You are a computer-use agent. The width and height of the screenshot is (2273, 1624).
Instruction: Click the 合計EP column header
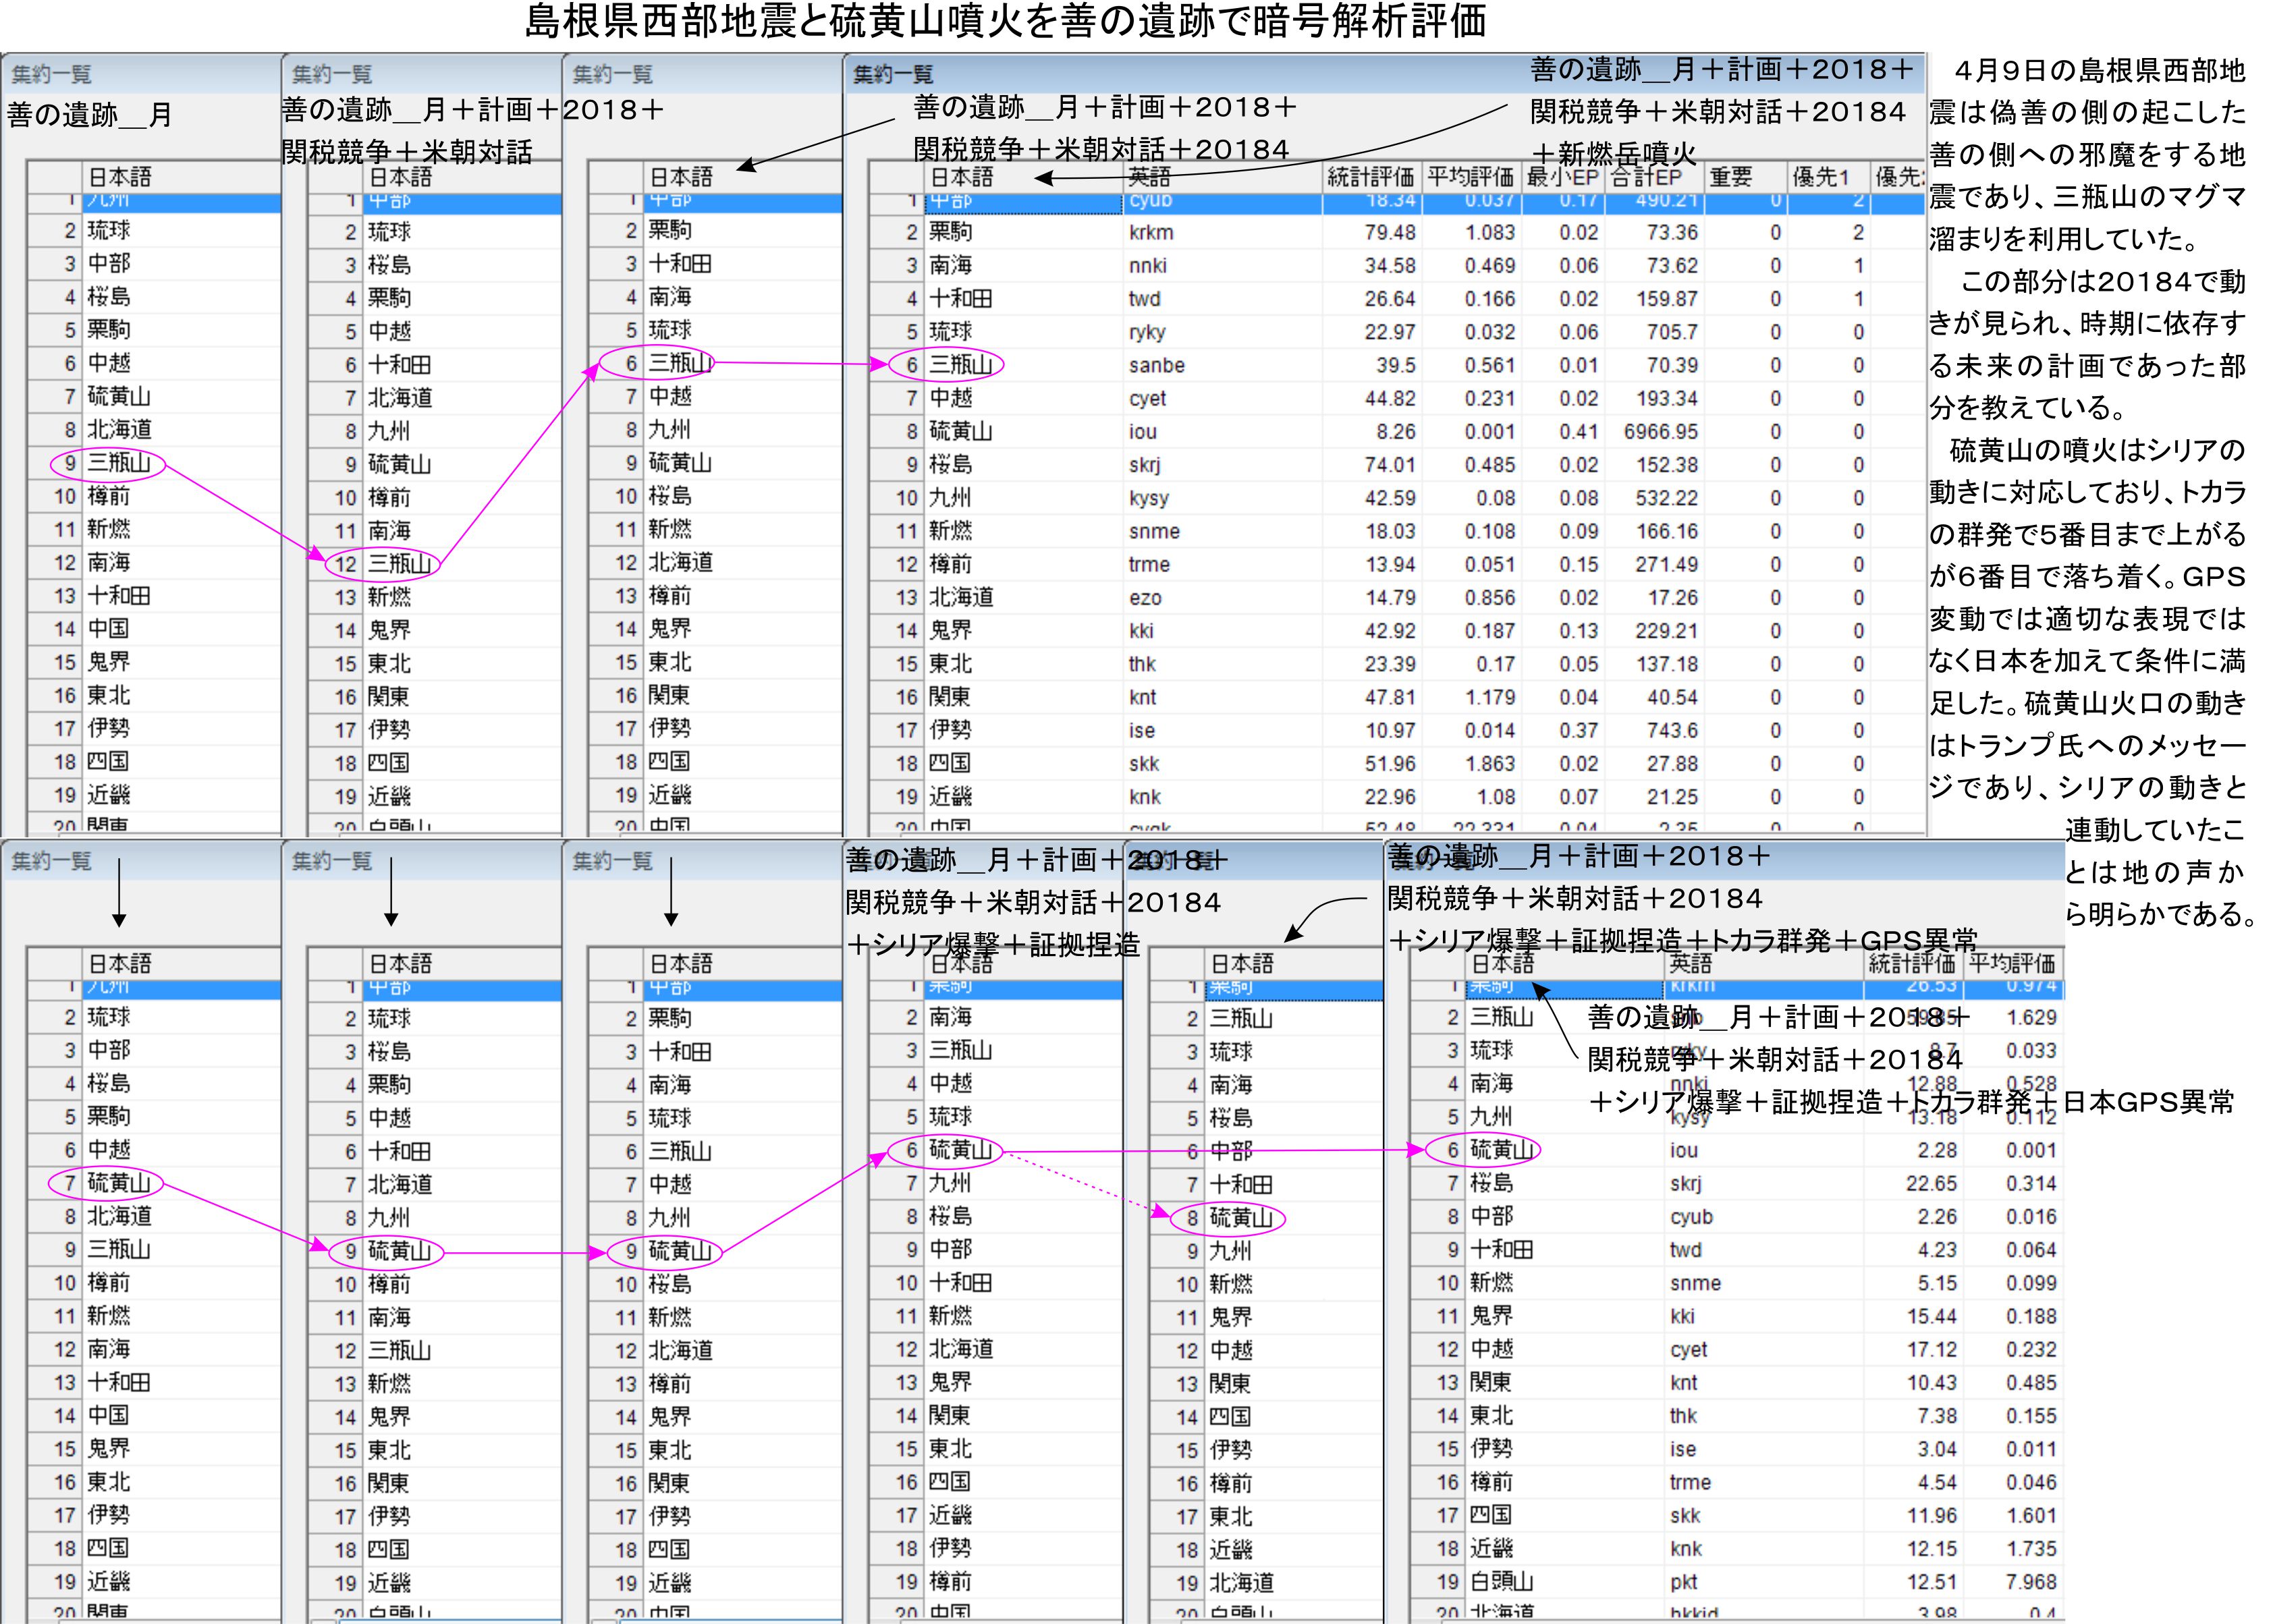(x=1646, y=177)
